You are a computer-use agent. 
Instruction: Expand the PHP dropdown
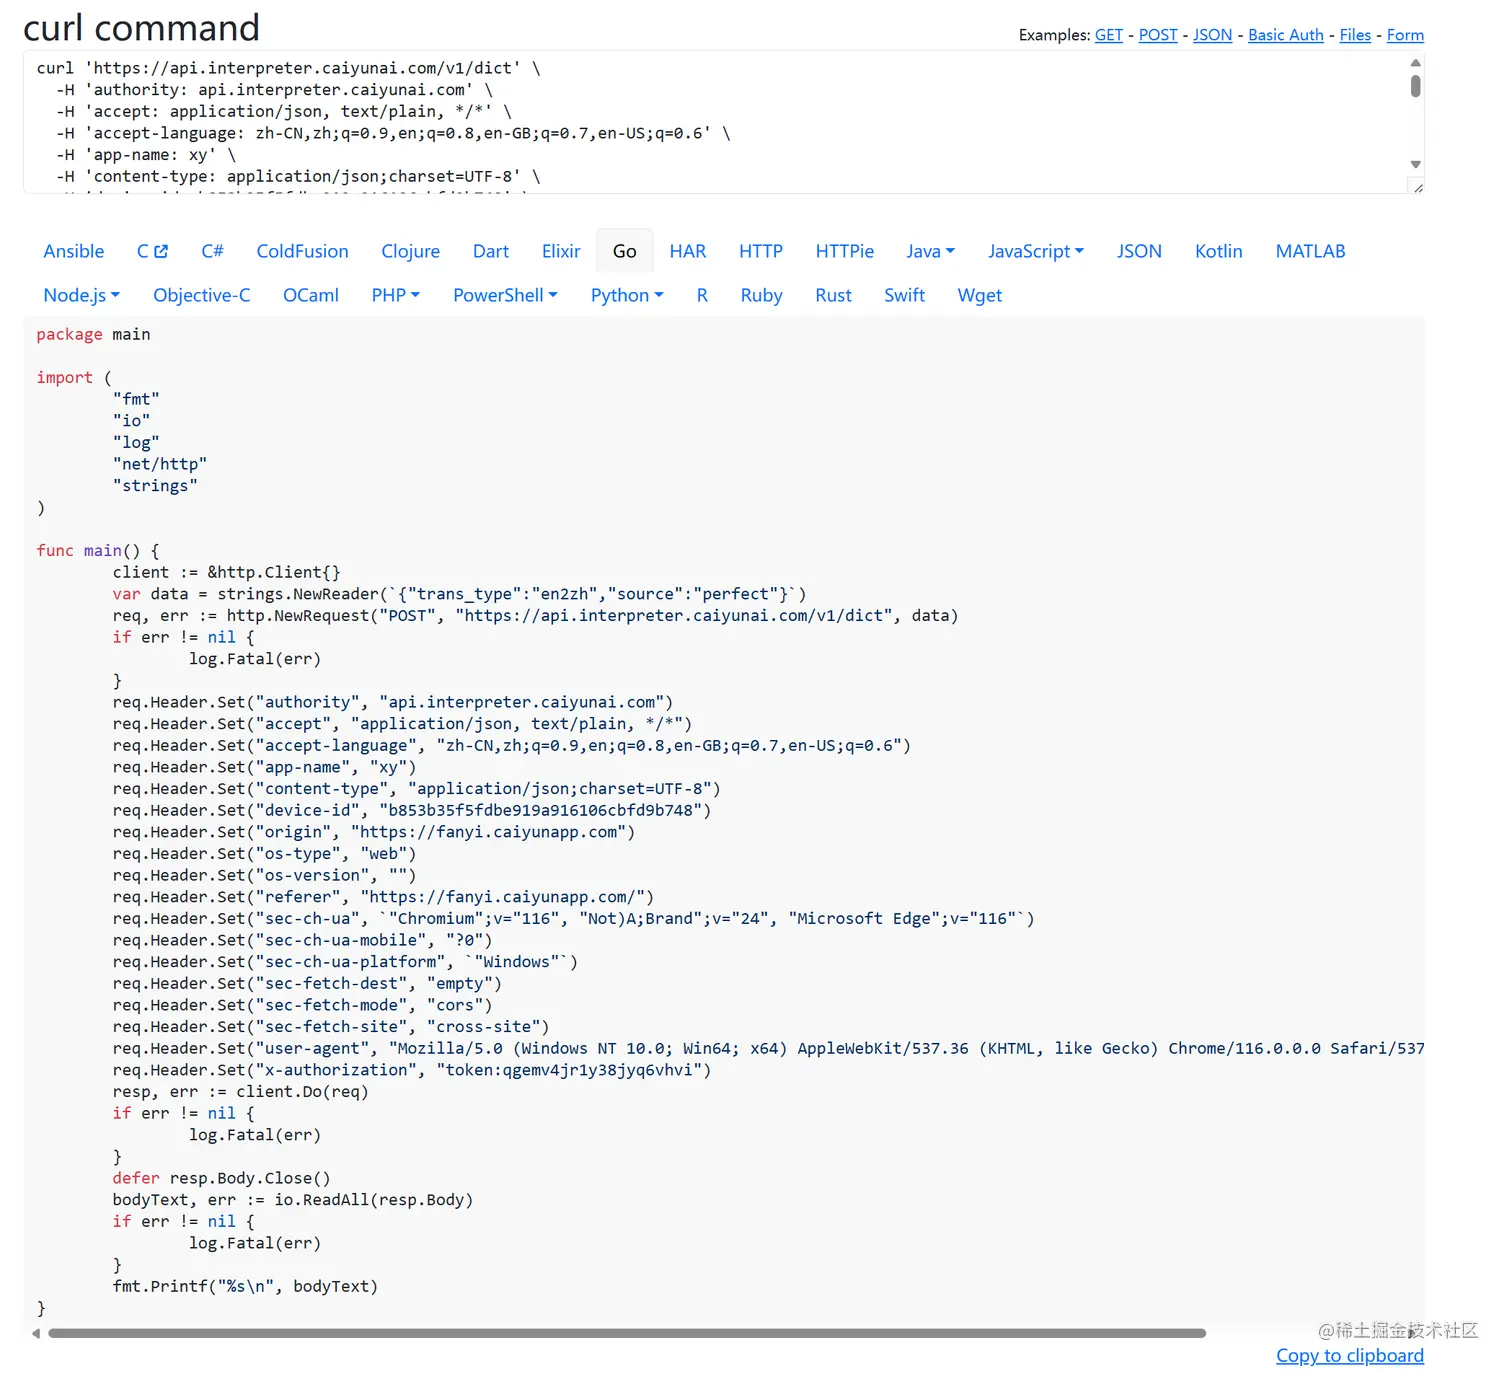395,295
